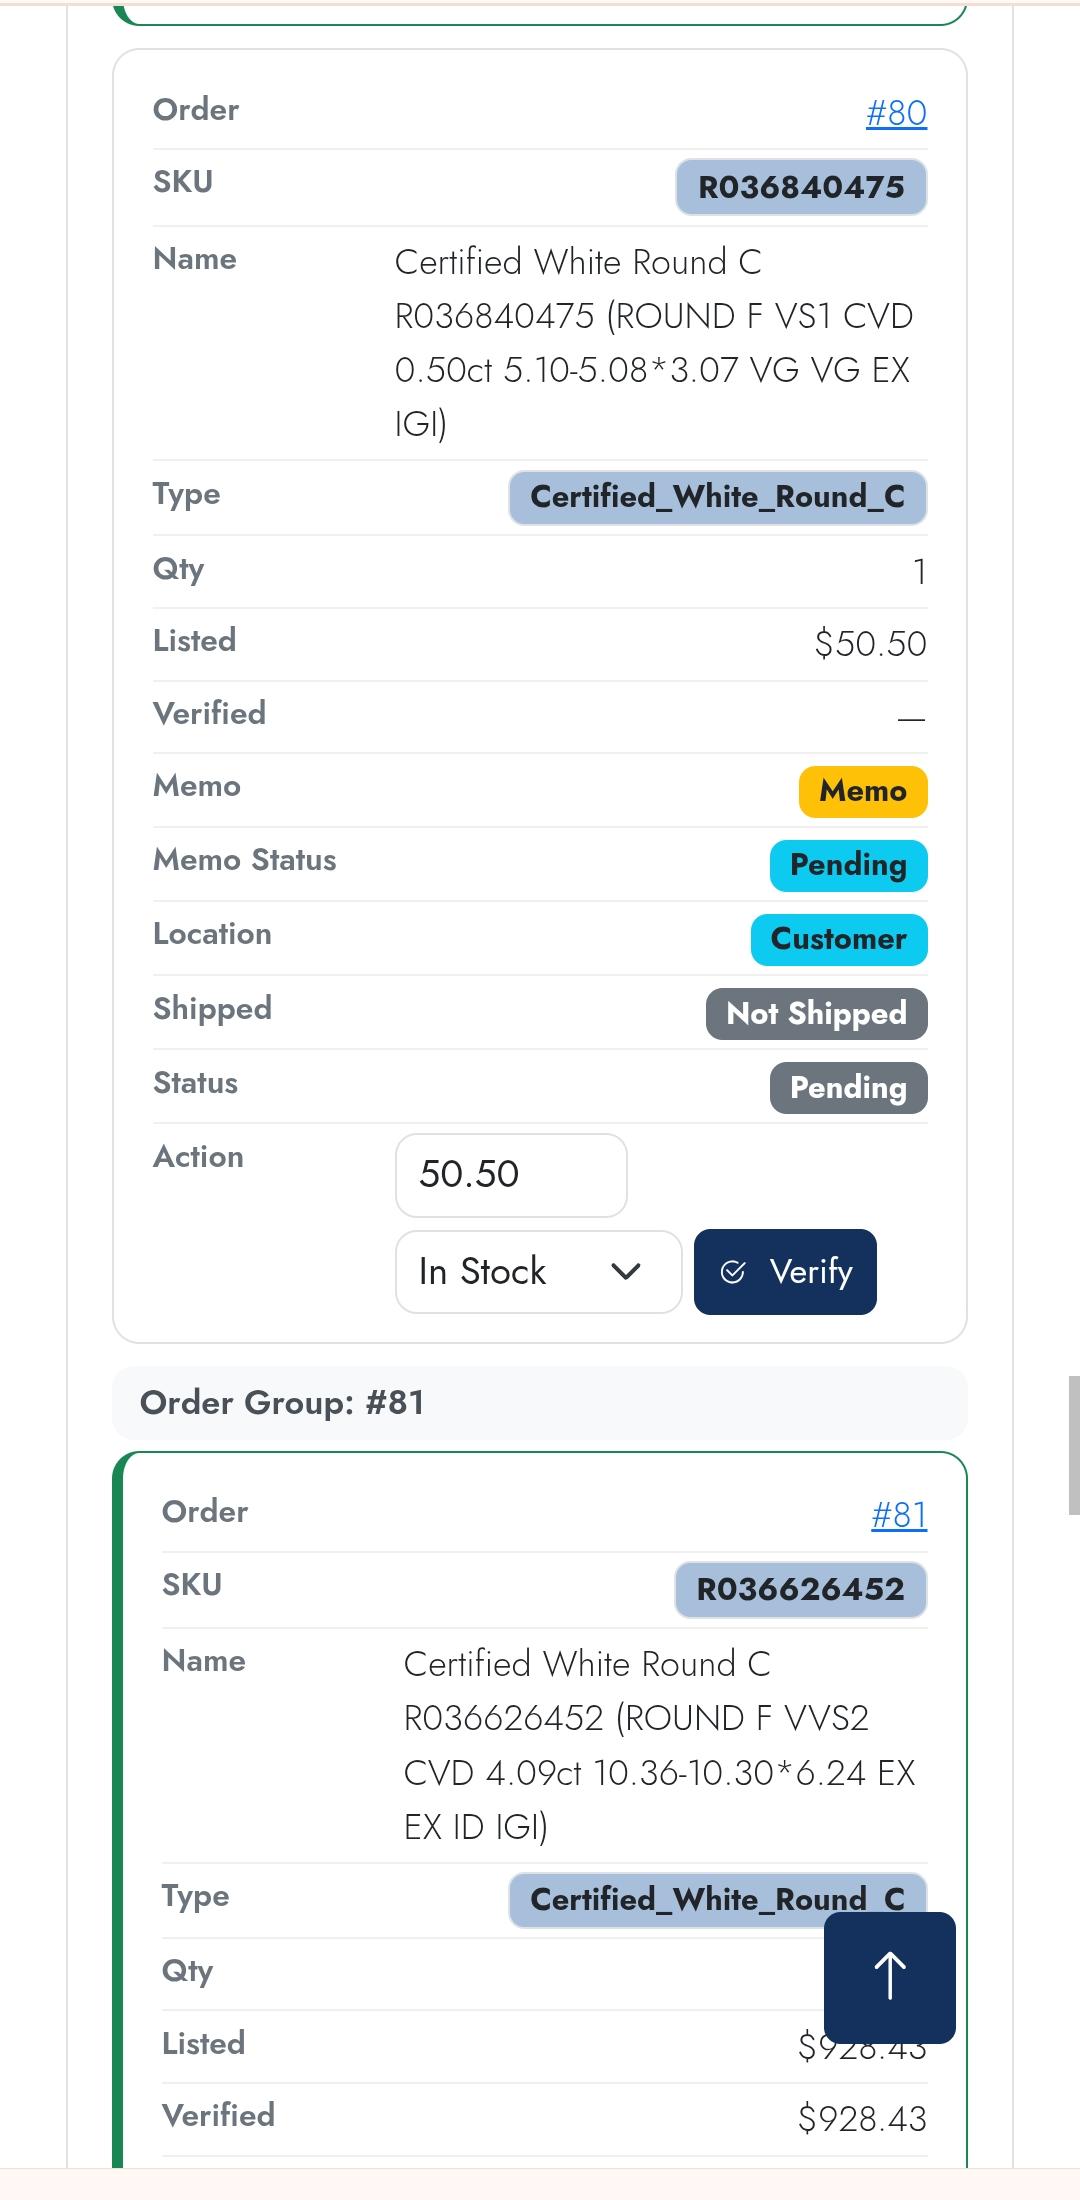Click the Certified_White_Round_C type badge for order #80
The width and height of the screenshot is (1080, 2200).
(x=717, y=497)
